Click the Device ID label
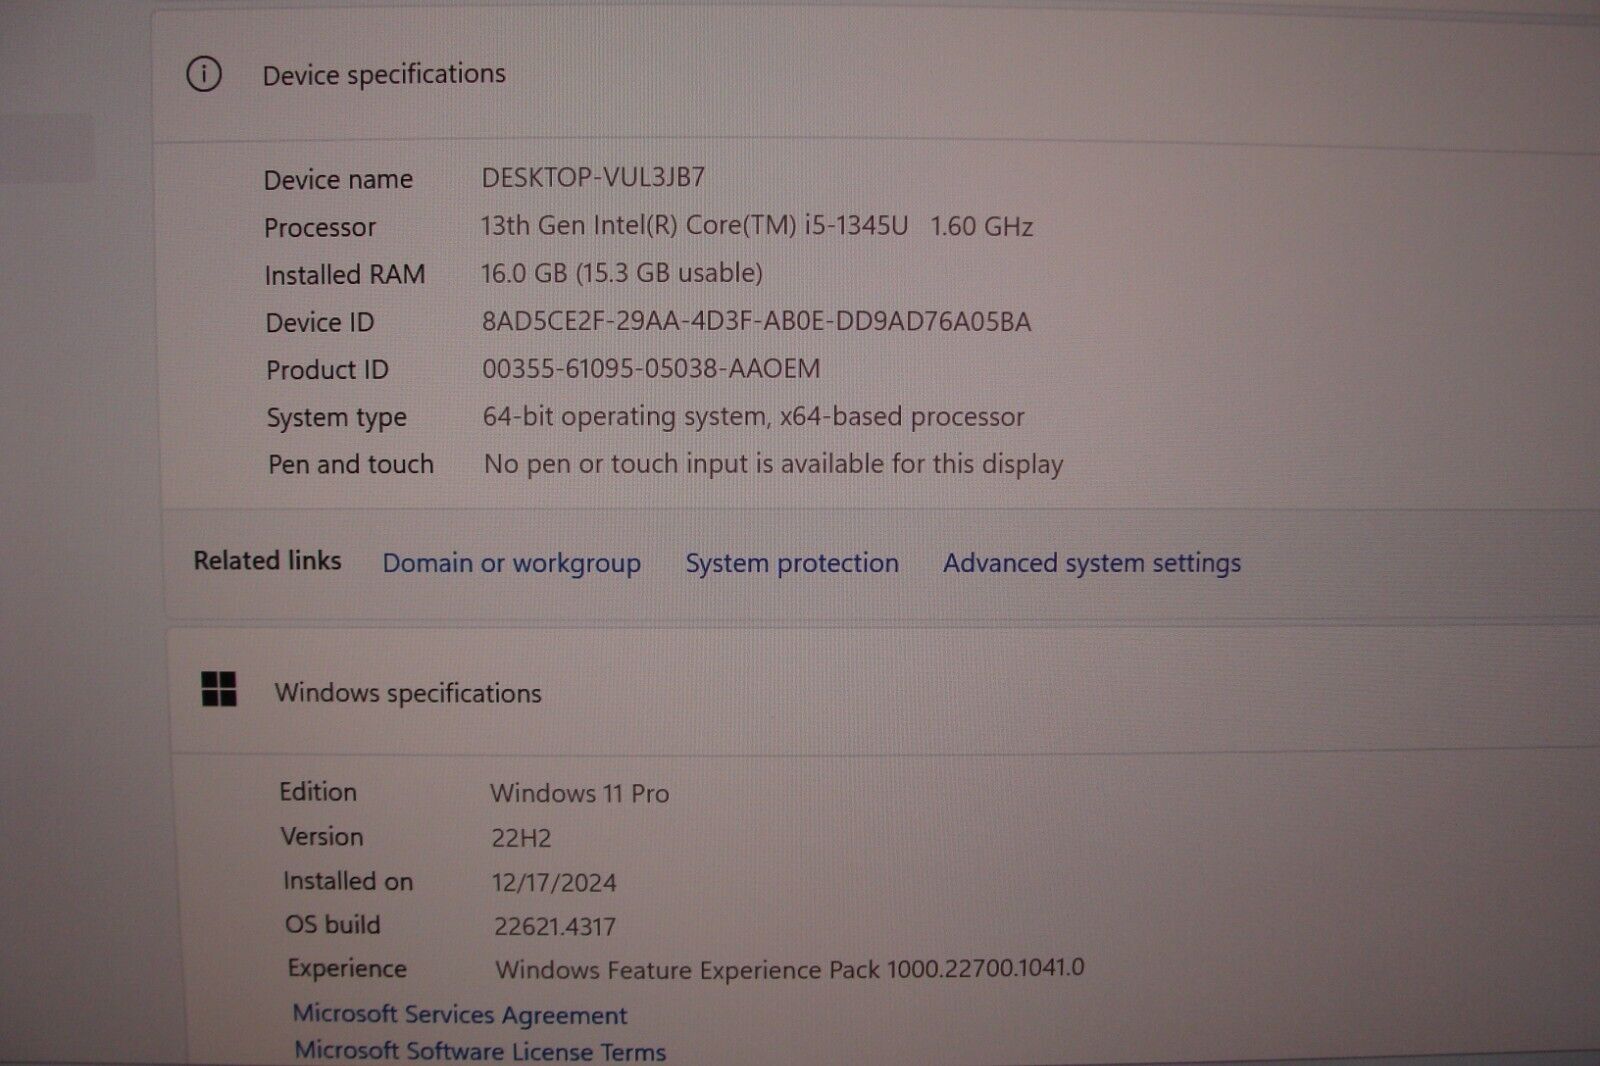Screen dimensions: 1600x1066 320,322
